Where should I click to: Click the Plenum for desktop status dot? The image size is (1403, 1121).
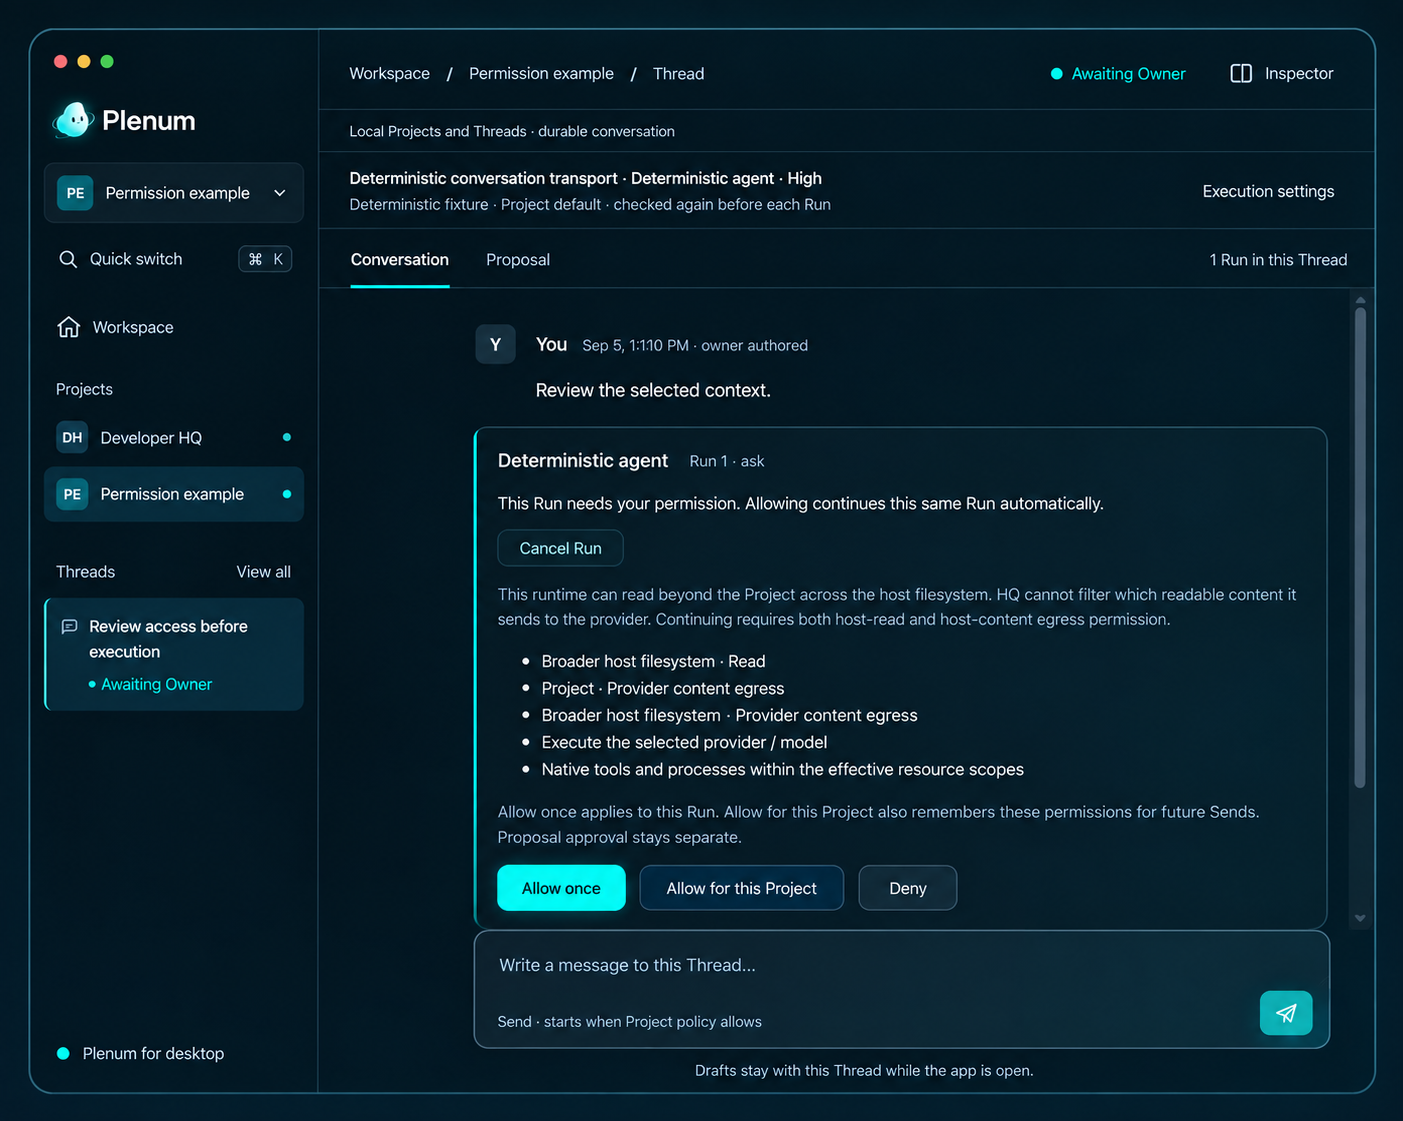click(63, 1053)
